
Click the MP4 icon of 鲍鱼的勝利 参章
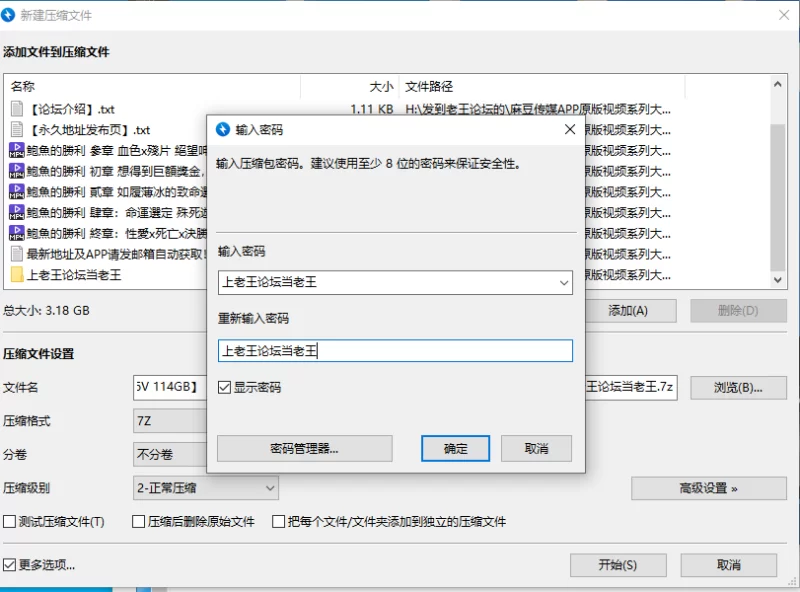(16, 151)
